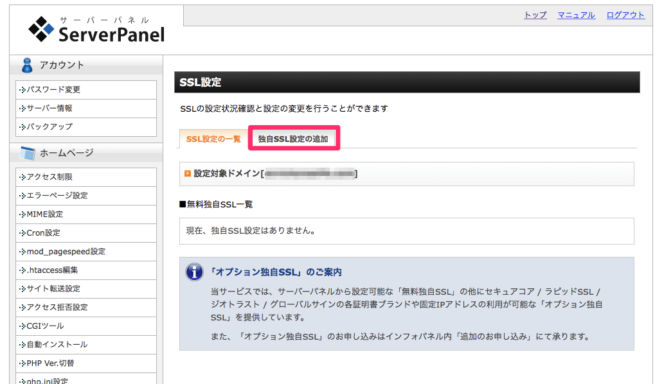664x384 pixels.
Task: Open PHP Ver.切替 menu item
Action: click(x=86, y=363)
